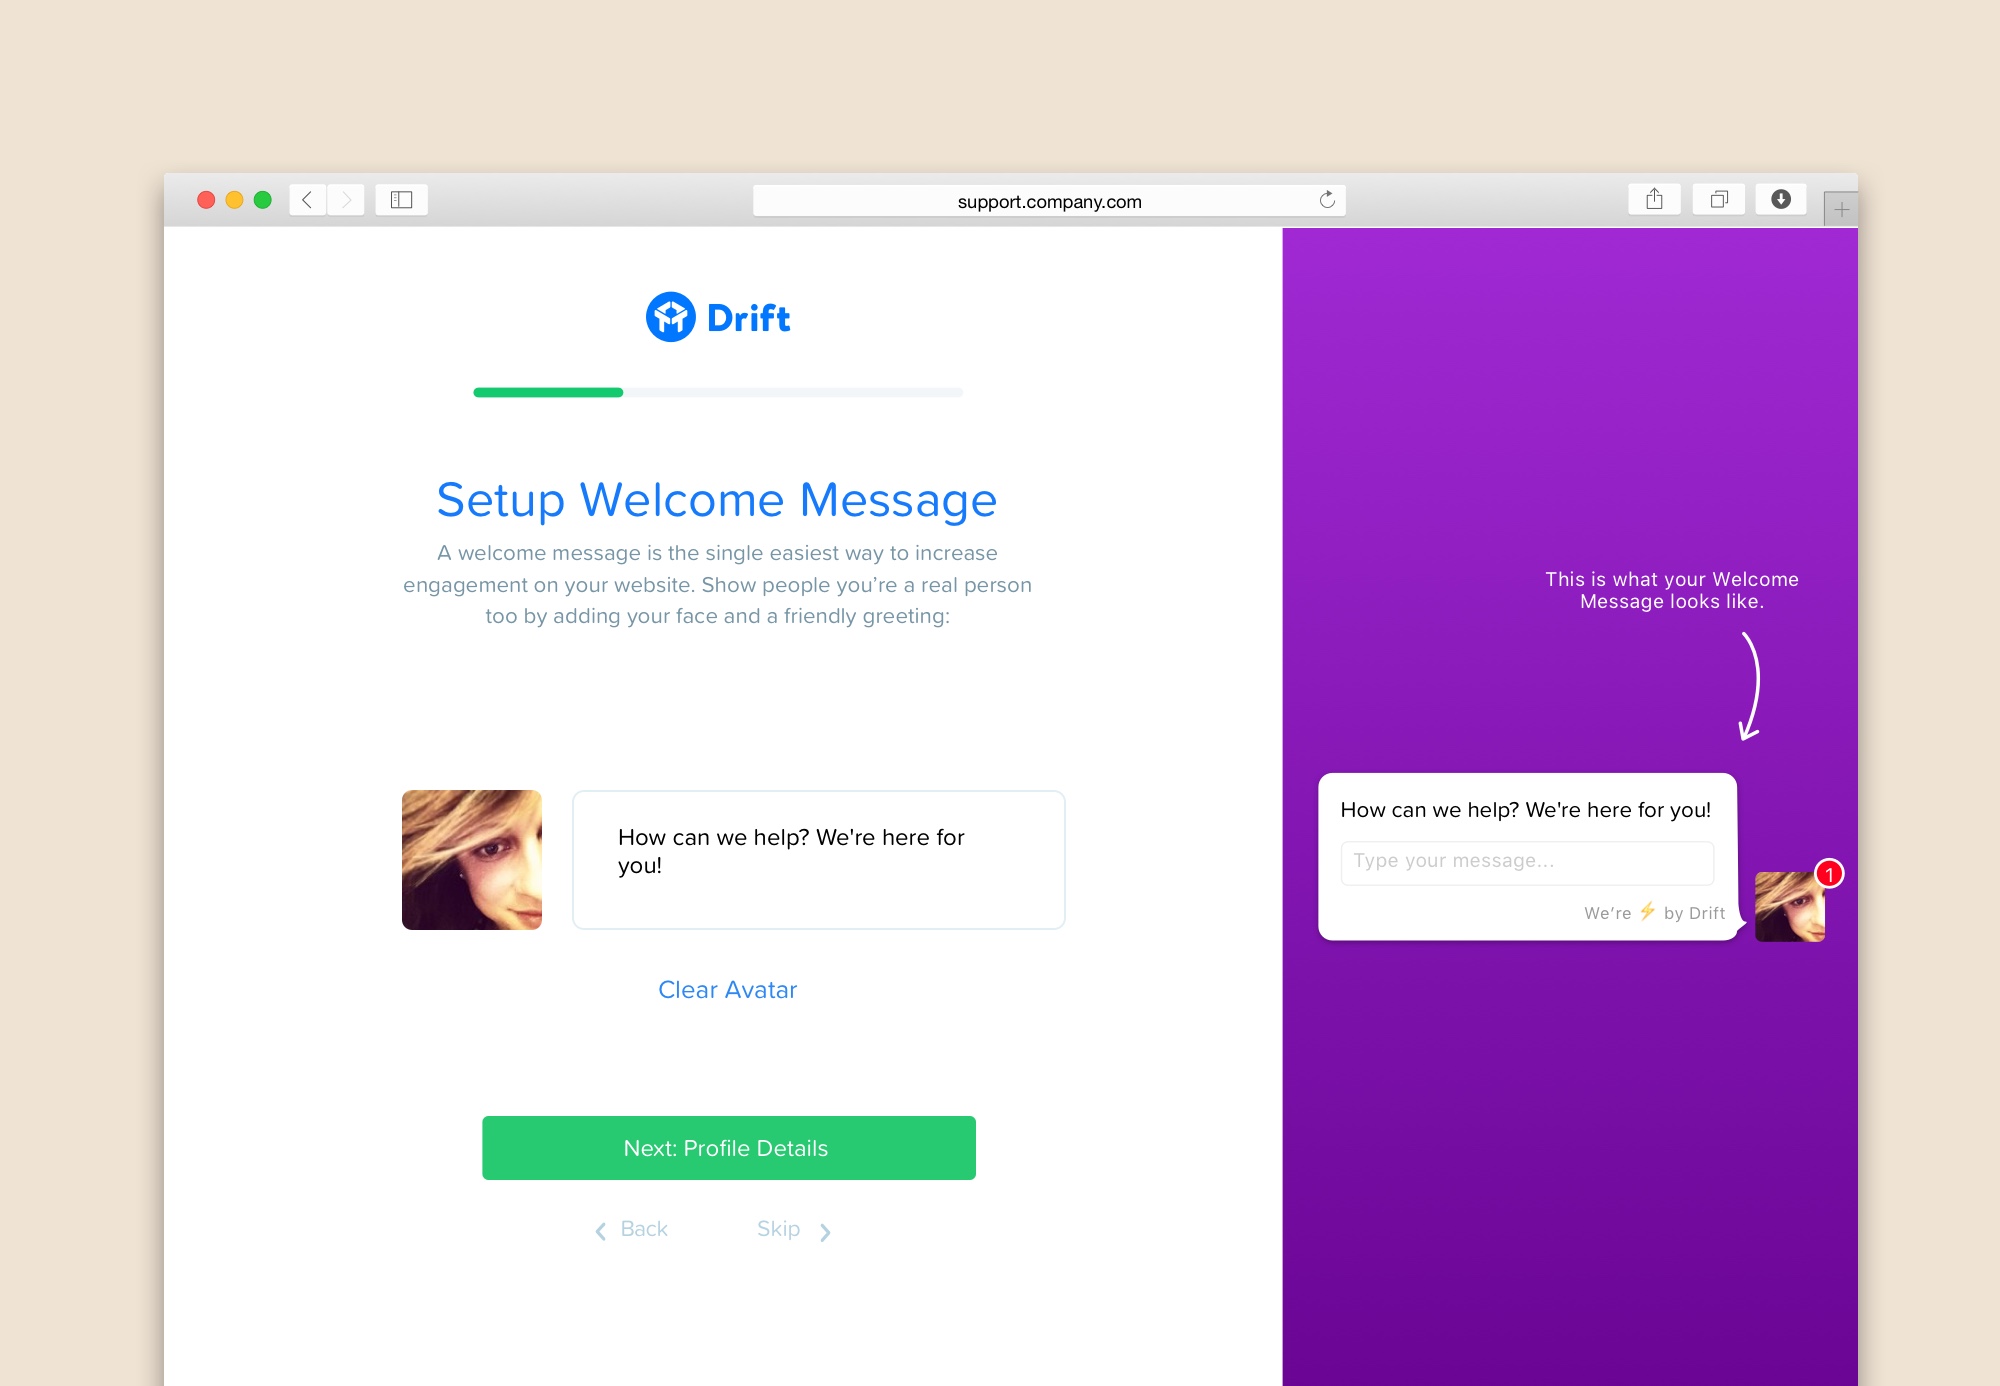Click the Drift logo

(718, 317)
